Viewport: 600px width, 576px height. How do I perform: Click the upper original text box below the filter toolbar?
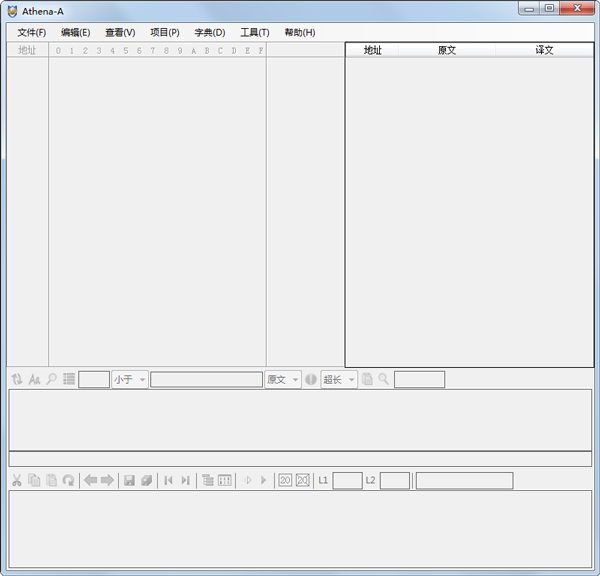[300, 420]
